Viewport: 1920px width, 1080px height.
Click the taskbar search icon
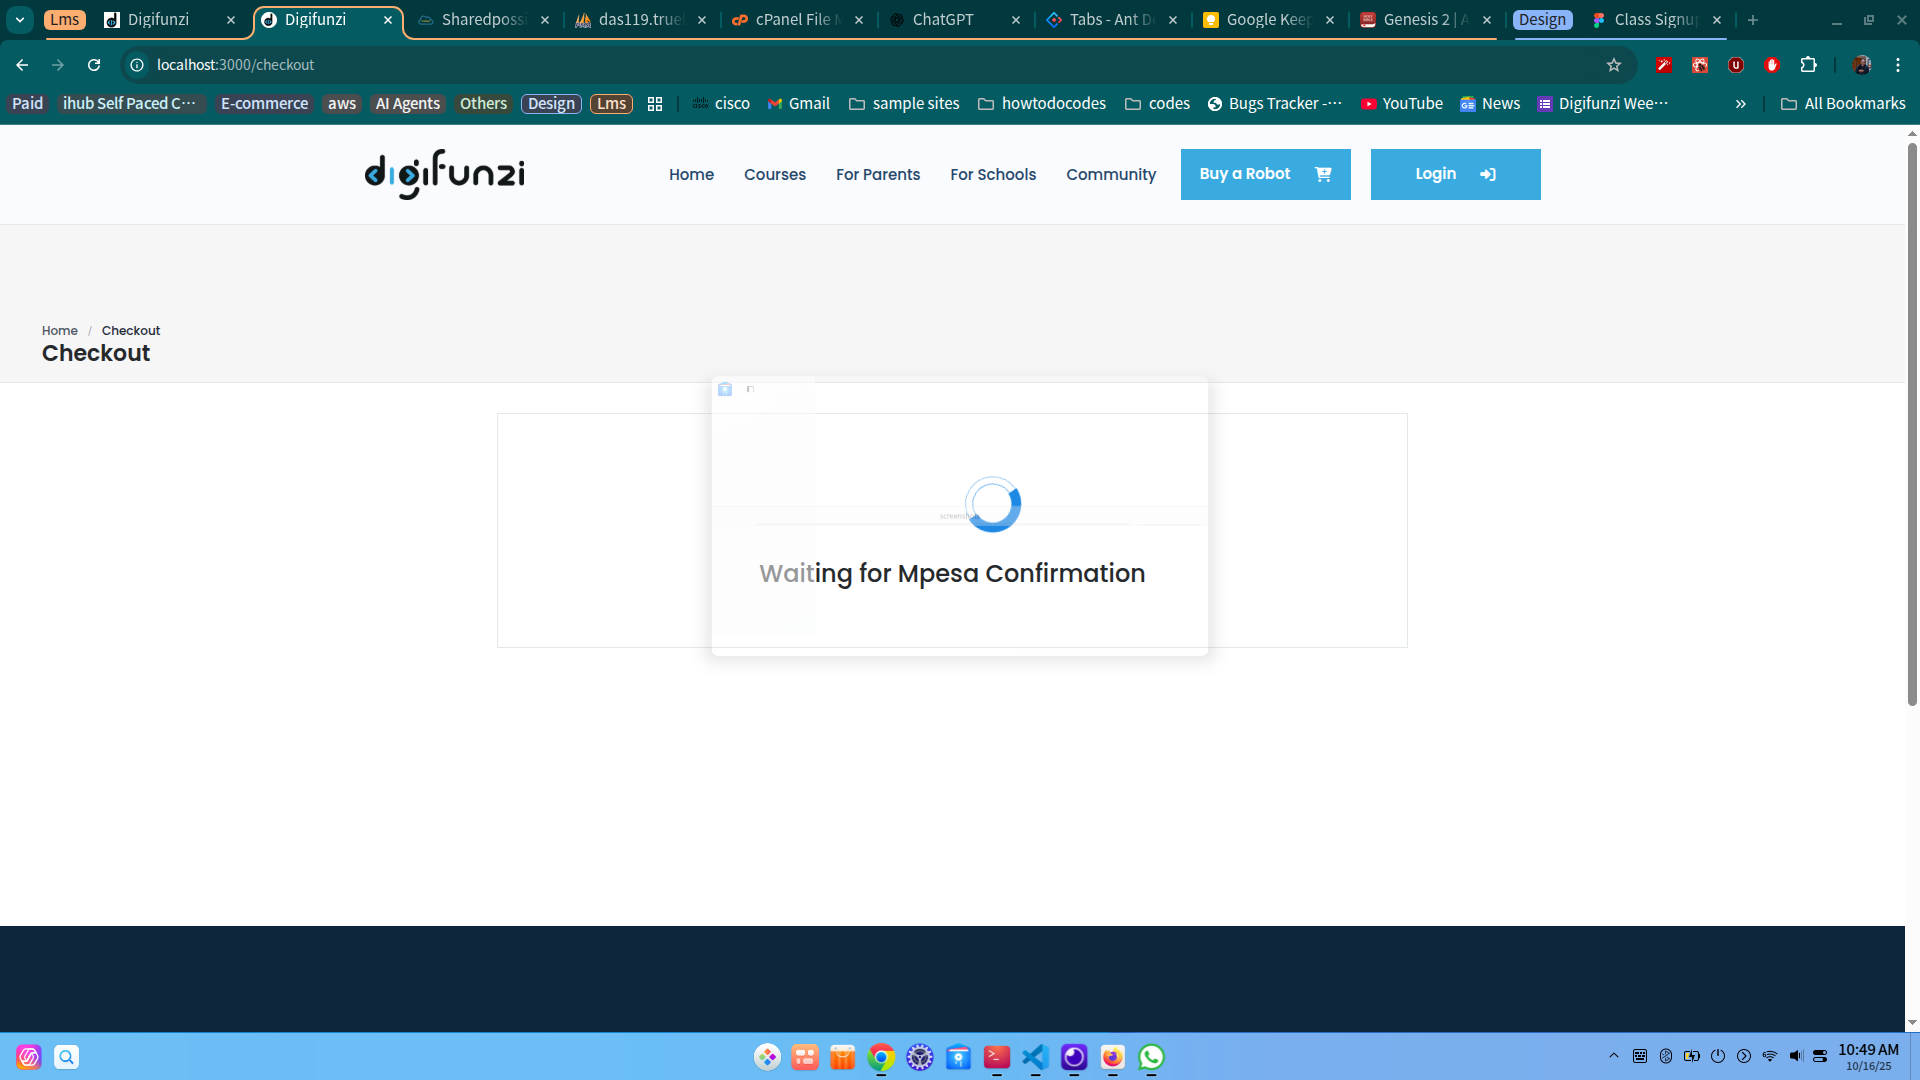click(66, 1057)
